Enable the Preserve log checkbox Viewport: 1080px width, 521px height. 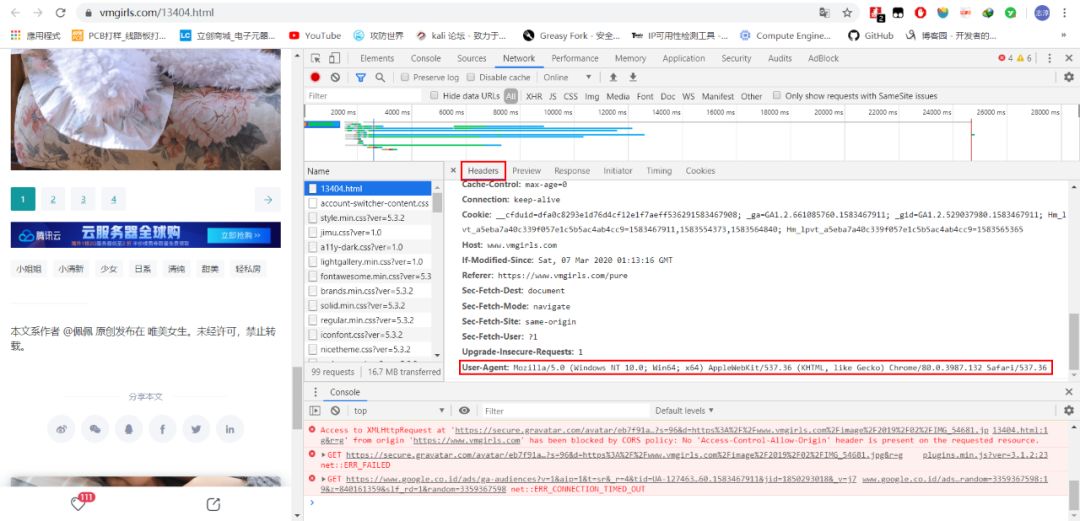[405, 77]
